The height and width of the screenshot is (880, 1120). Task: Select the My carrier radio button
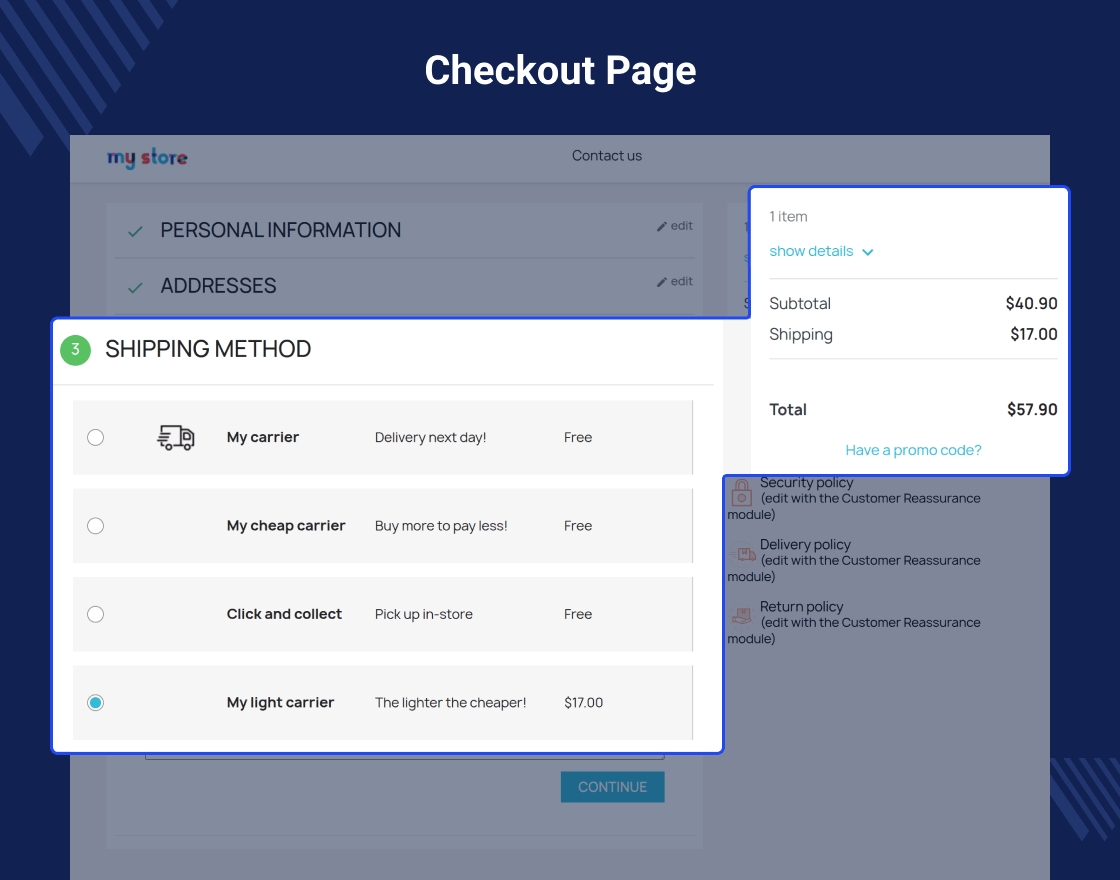coord(96,437)
